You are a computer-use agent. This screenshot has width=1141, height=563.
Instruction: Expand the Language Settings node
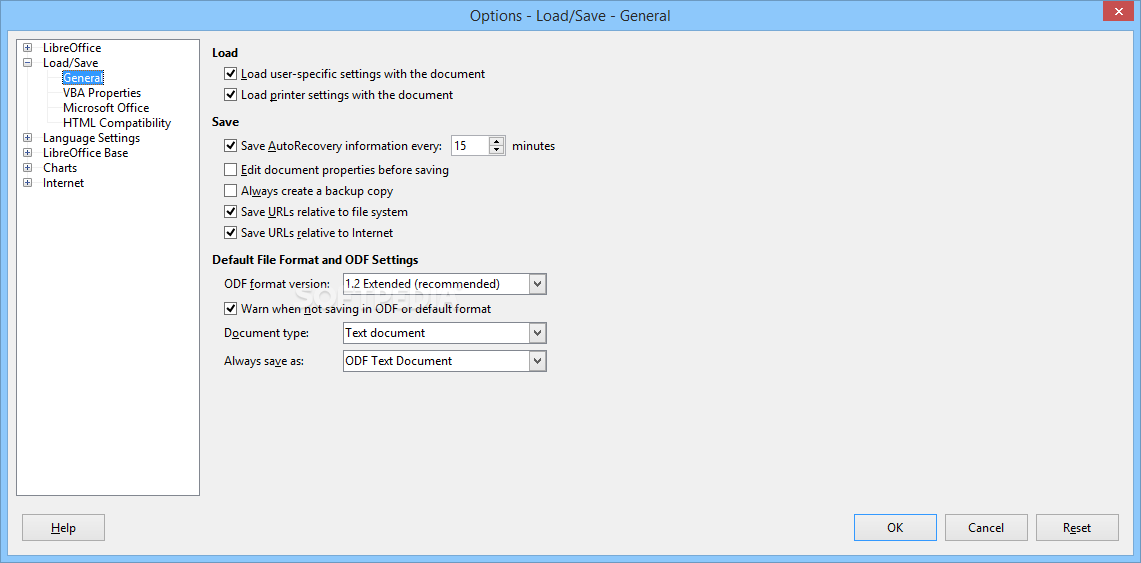(x=28, y=138)
